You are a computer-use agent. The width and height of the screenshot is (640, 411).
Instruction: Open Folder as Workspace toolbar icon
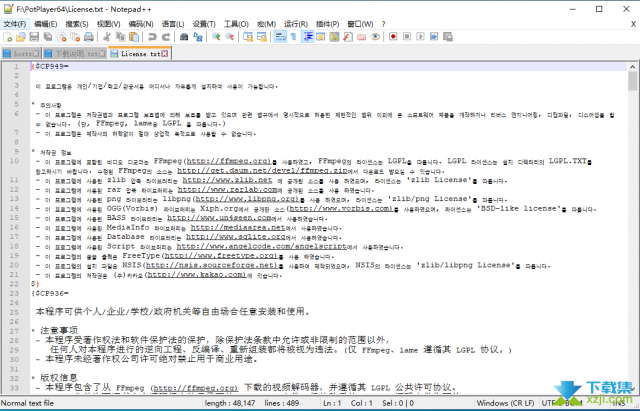(x=362, y=37)
